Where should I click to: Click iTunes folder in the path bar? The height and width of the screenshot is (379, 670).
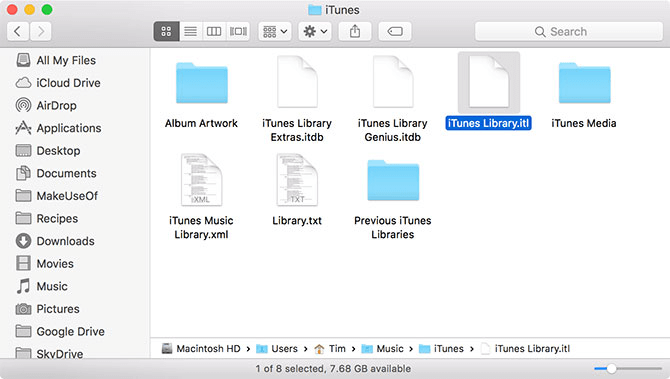[x=441, y=349]
